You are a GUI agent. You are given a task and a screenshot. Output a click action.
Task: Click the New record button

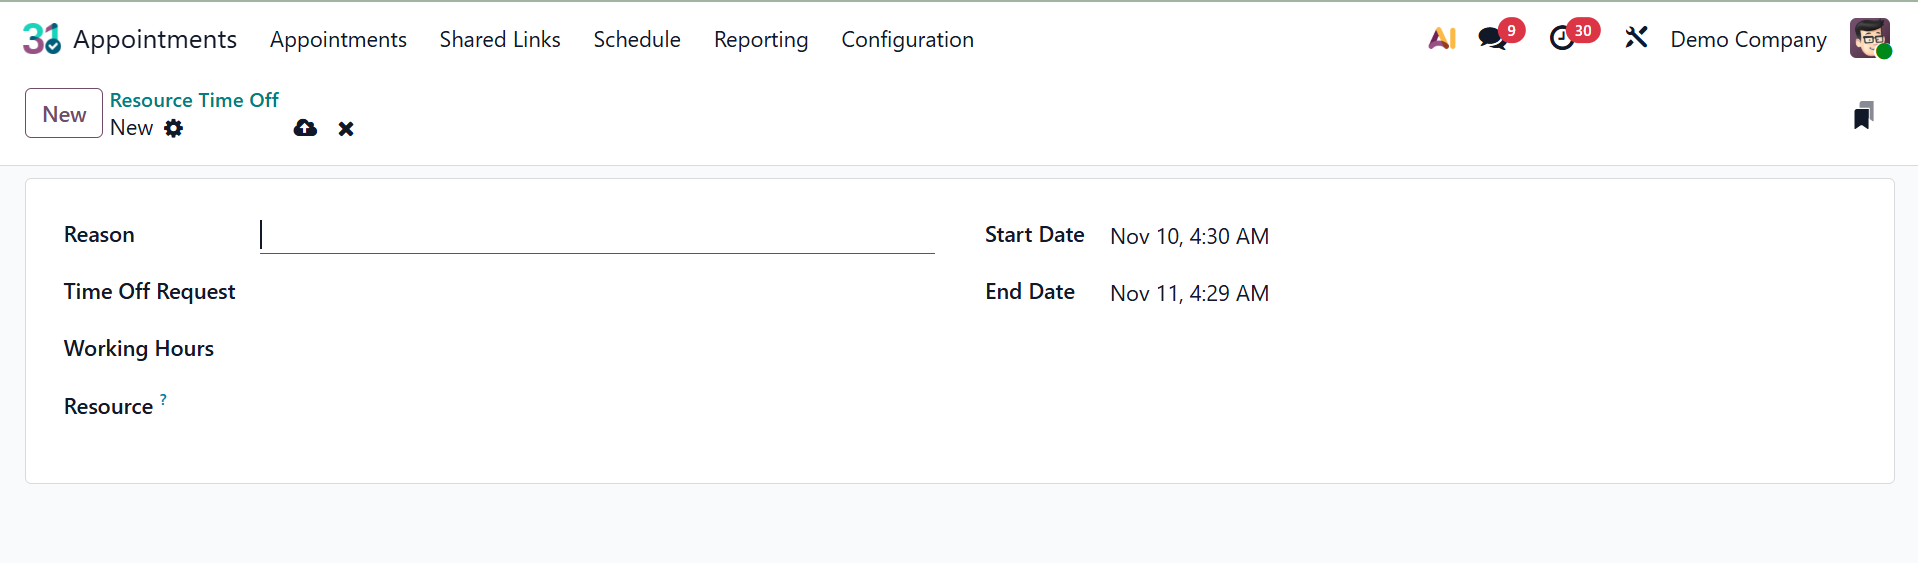click(64, 114)
